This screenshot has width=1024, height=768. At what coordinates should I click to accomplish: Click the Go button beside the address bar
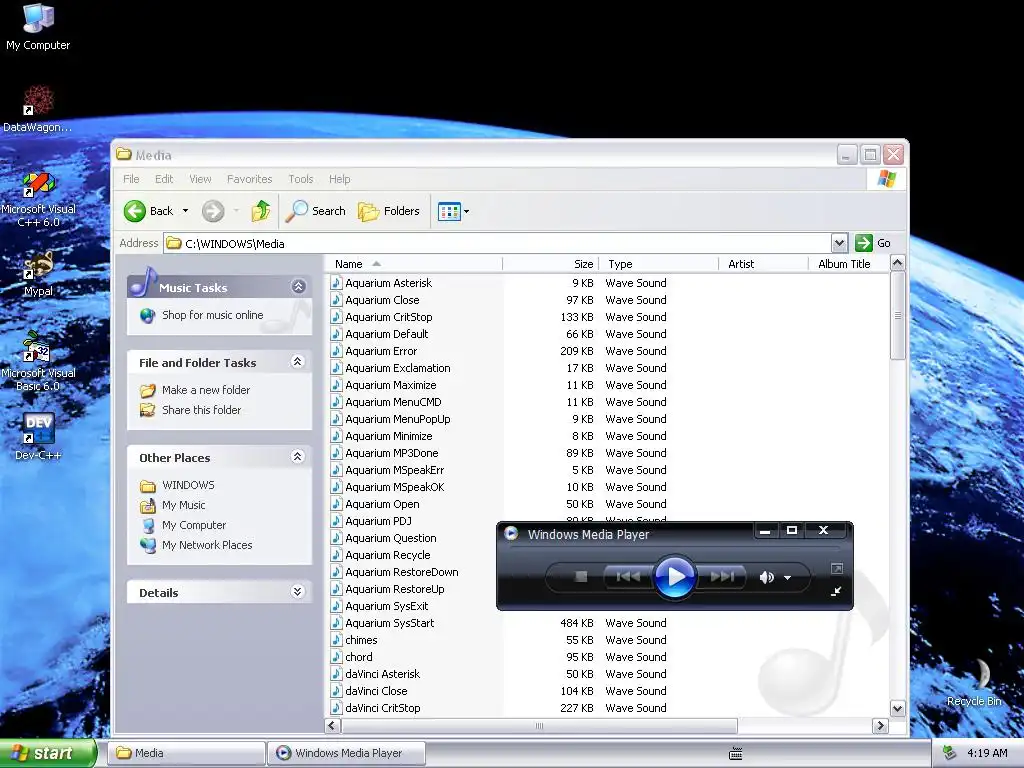click(x=873, y=243)
